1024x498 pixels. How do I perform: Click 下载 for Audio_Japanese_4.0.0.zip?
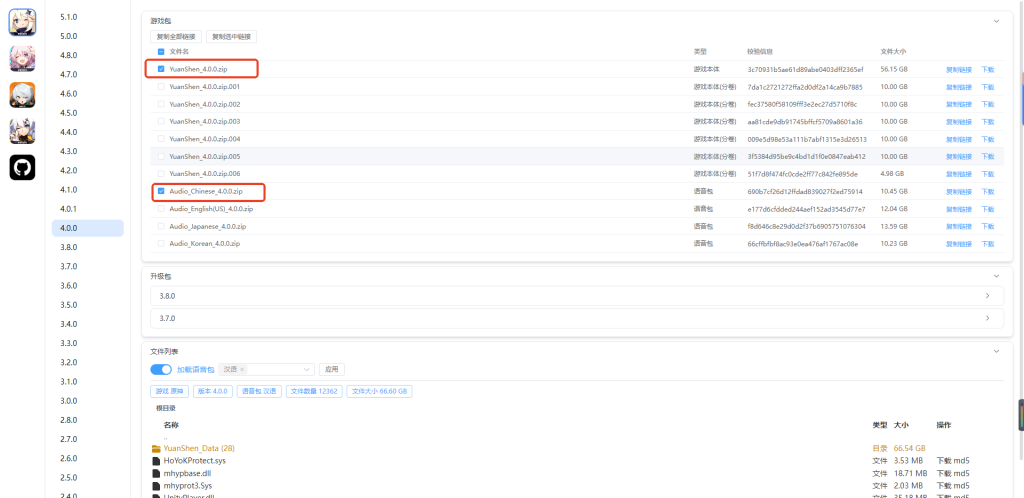coord(987,226)
